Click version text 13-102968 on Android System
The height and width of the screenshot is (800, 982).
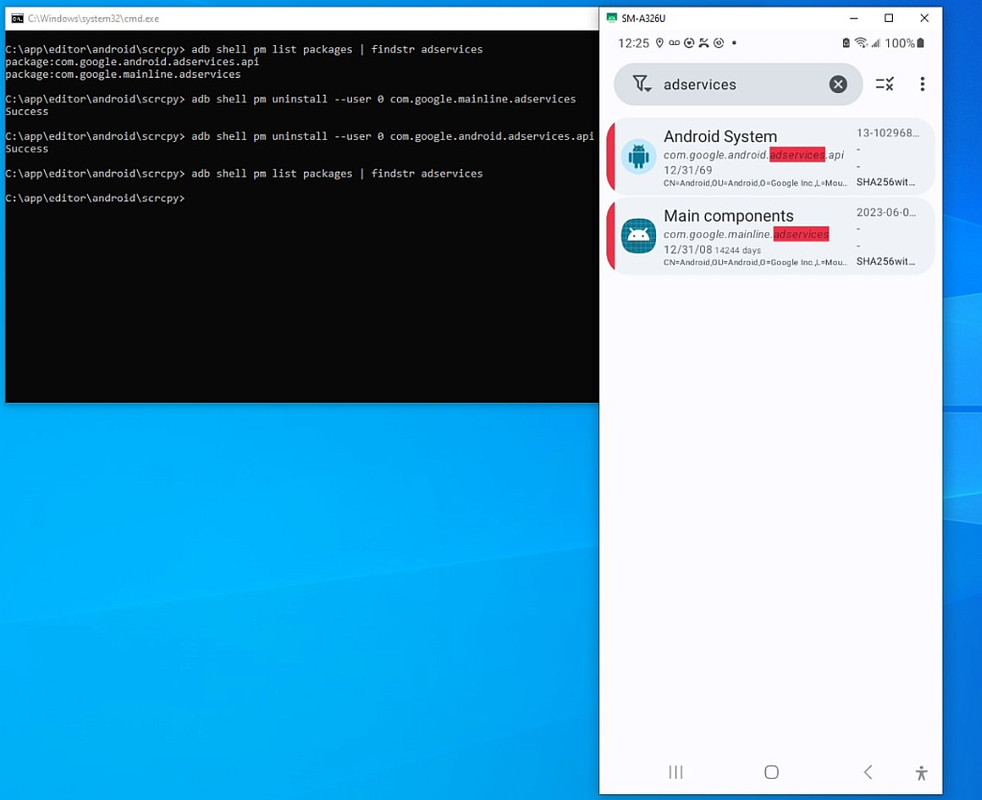point(887,133)
